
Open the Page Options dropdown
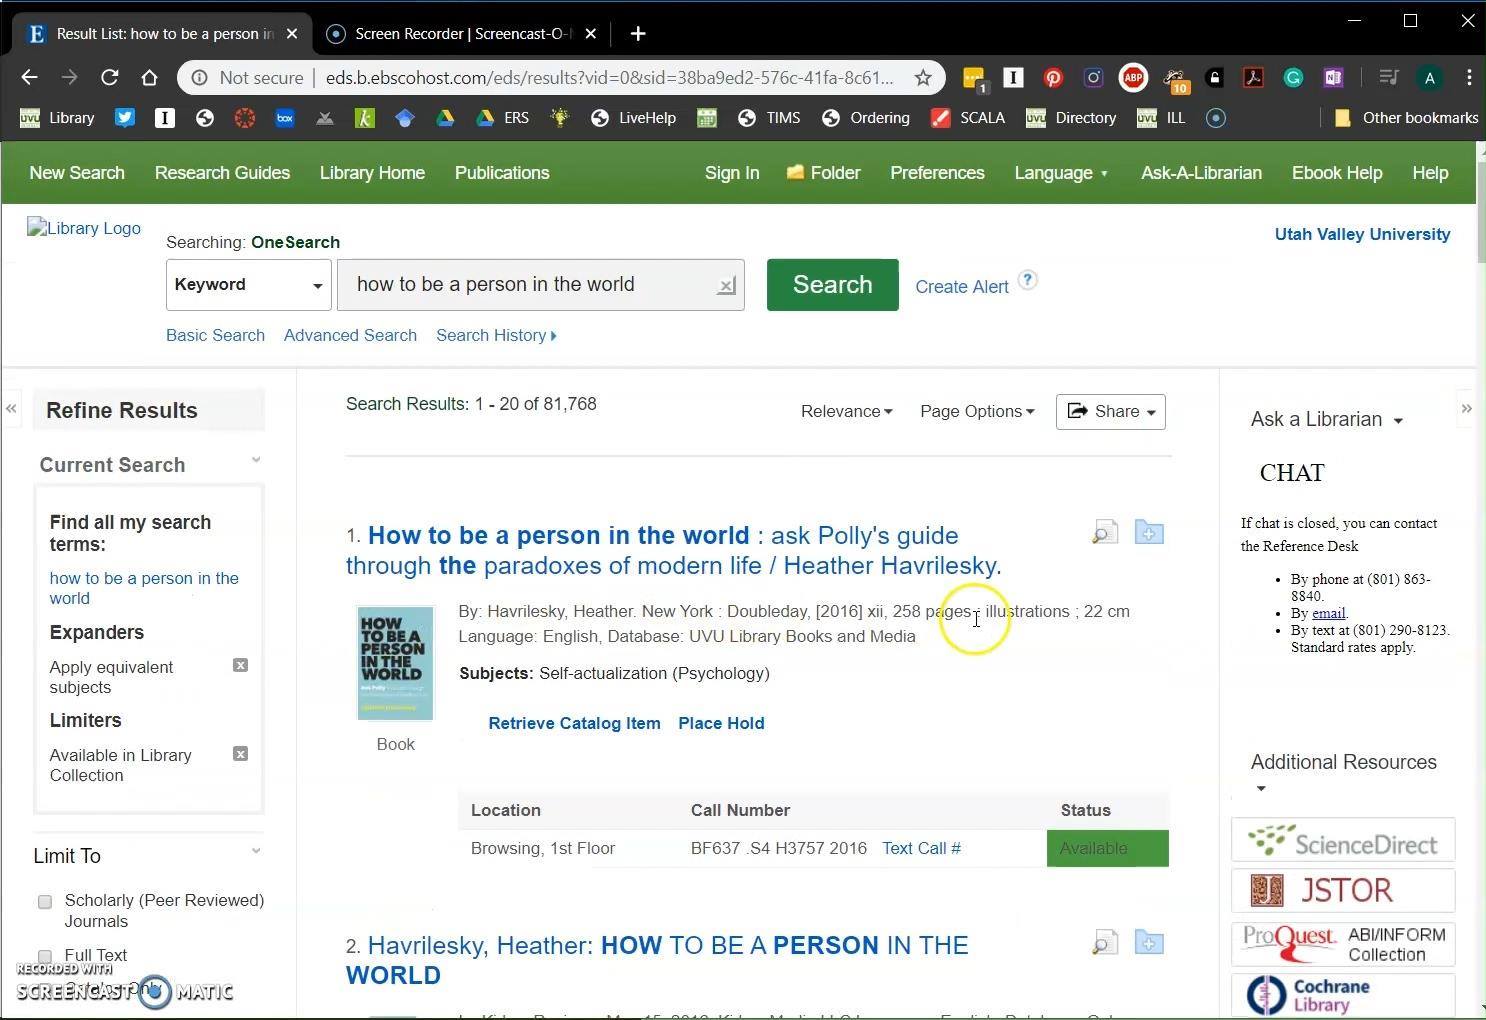[977, 411]
